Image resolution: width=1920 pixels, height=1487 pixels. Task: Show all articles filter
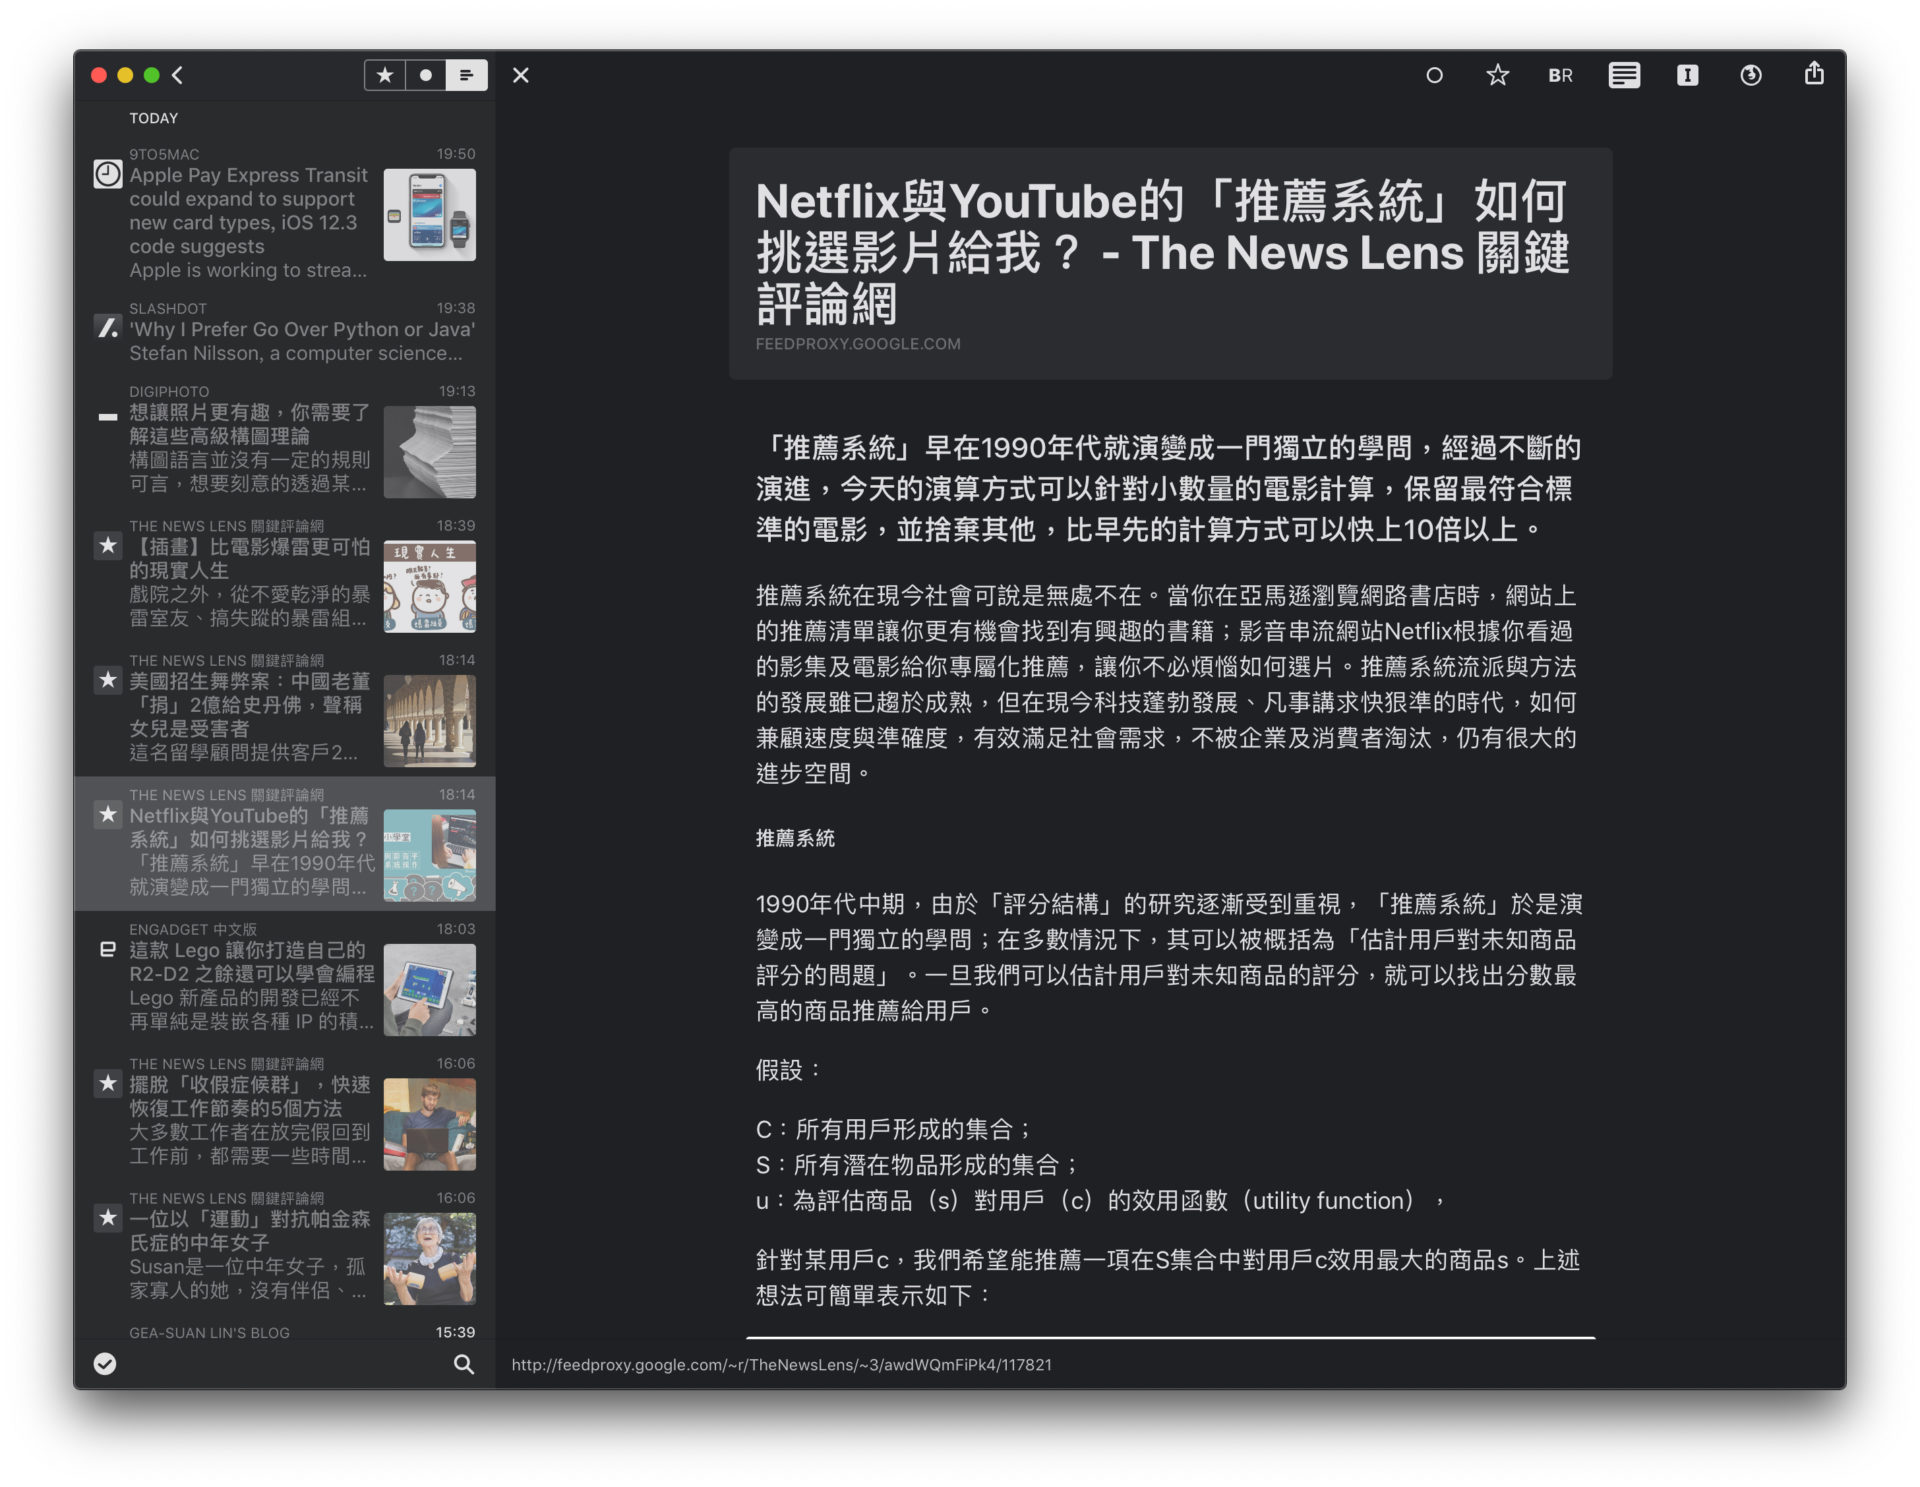(x=466, y=75)
